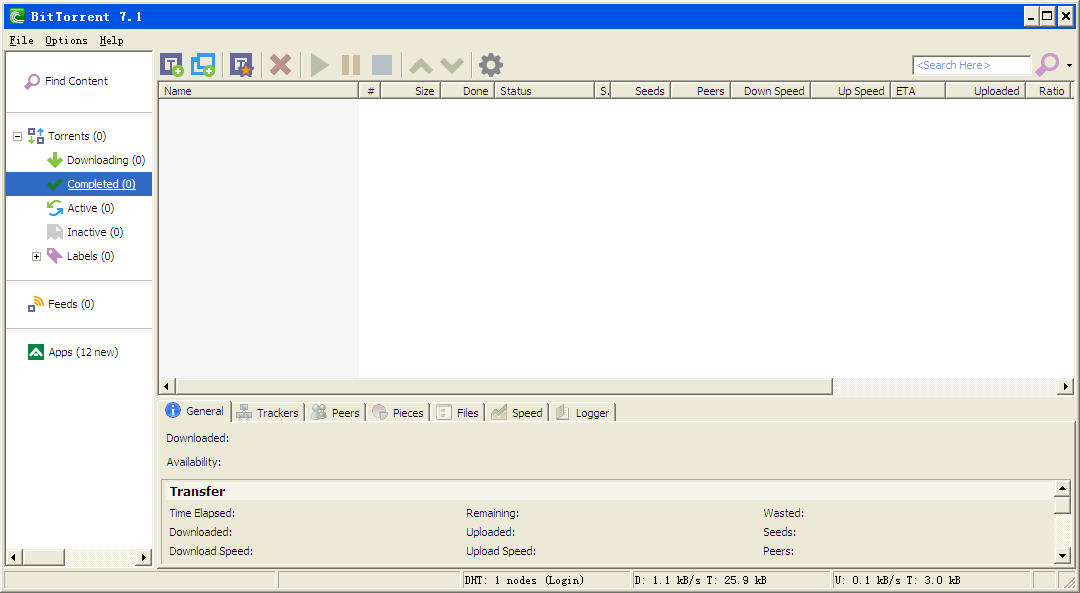The height and width of the screenshot is (593, 1080).
Task: Click the Stop torrent square icon
Action: point(382,65)
